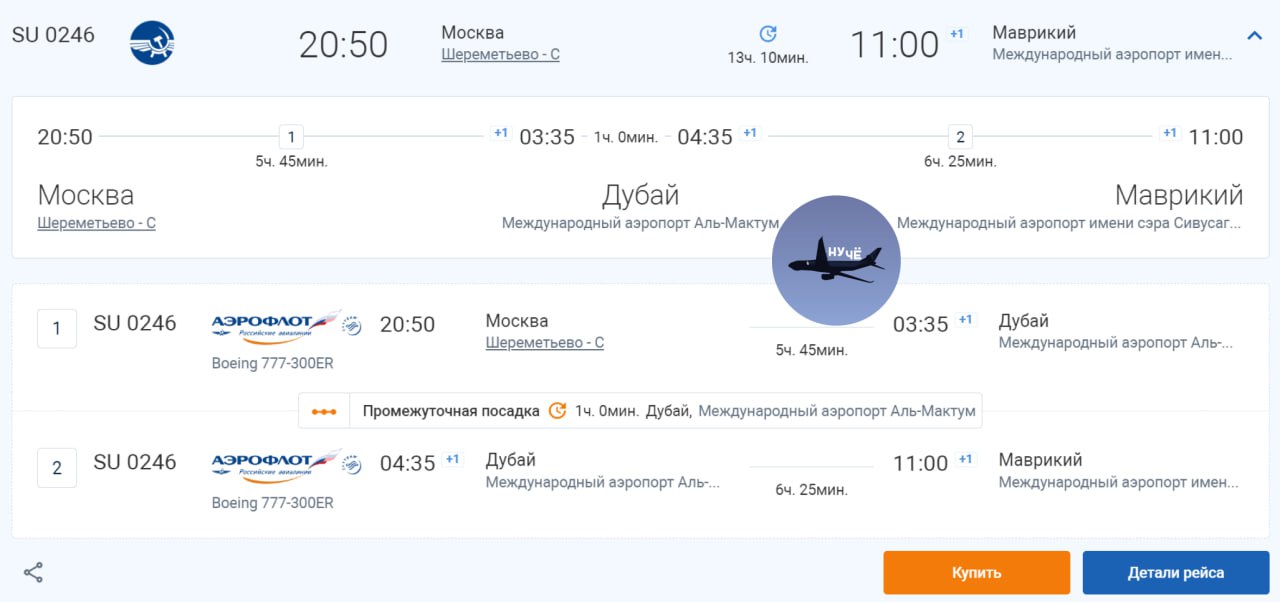Screen dimensions: 1280x602
Task: Click the +1 day badge next to header 11:00
Action: [957, 34]
